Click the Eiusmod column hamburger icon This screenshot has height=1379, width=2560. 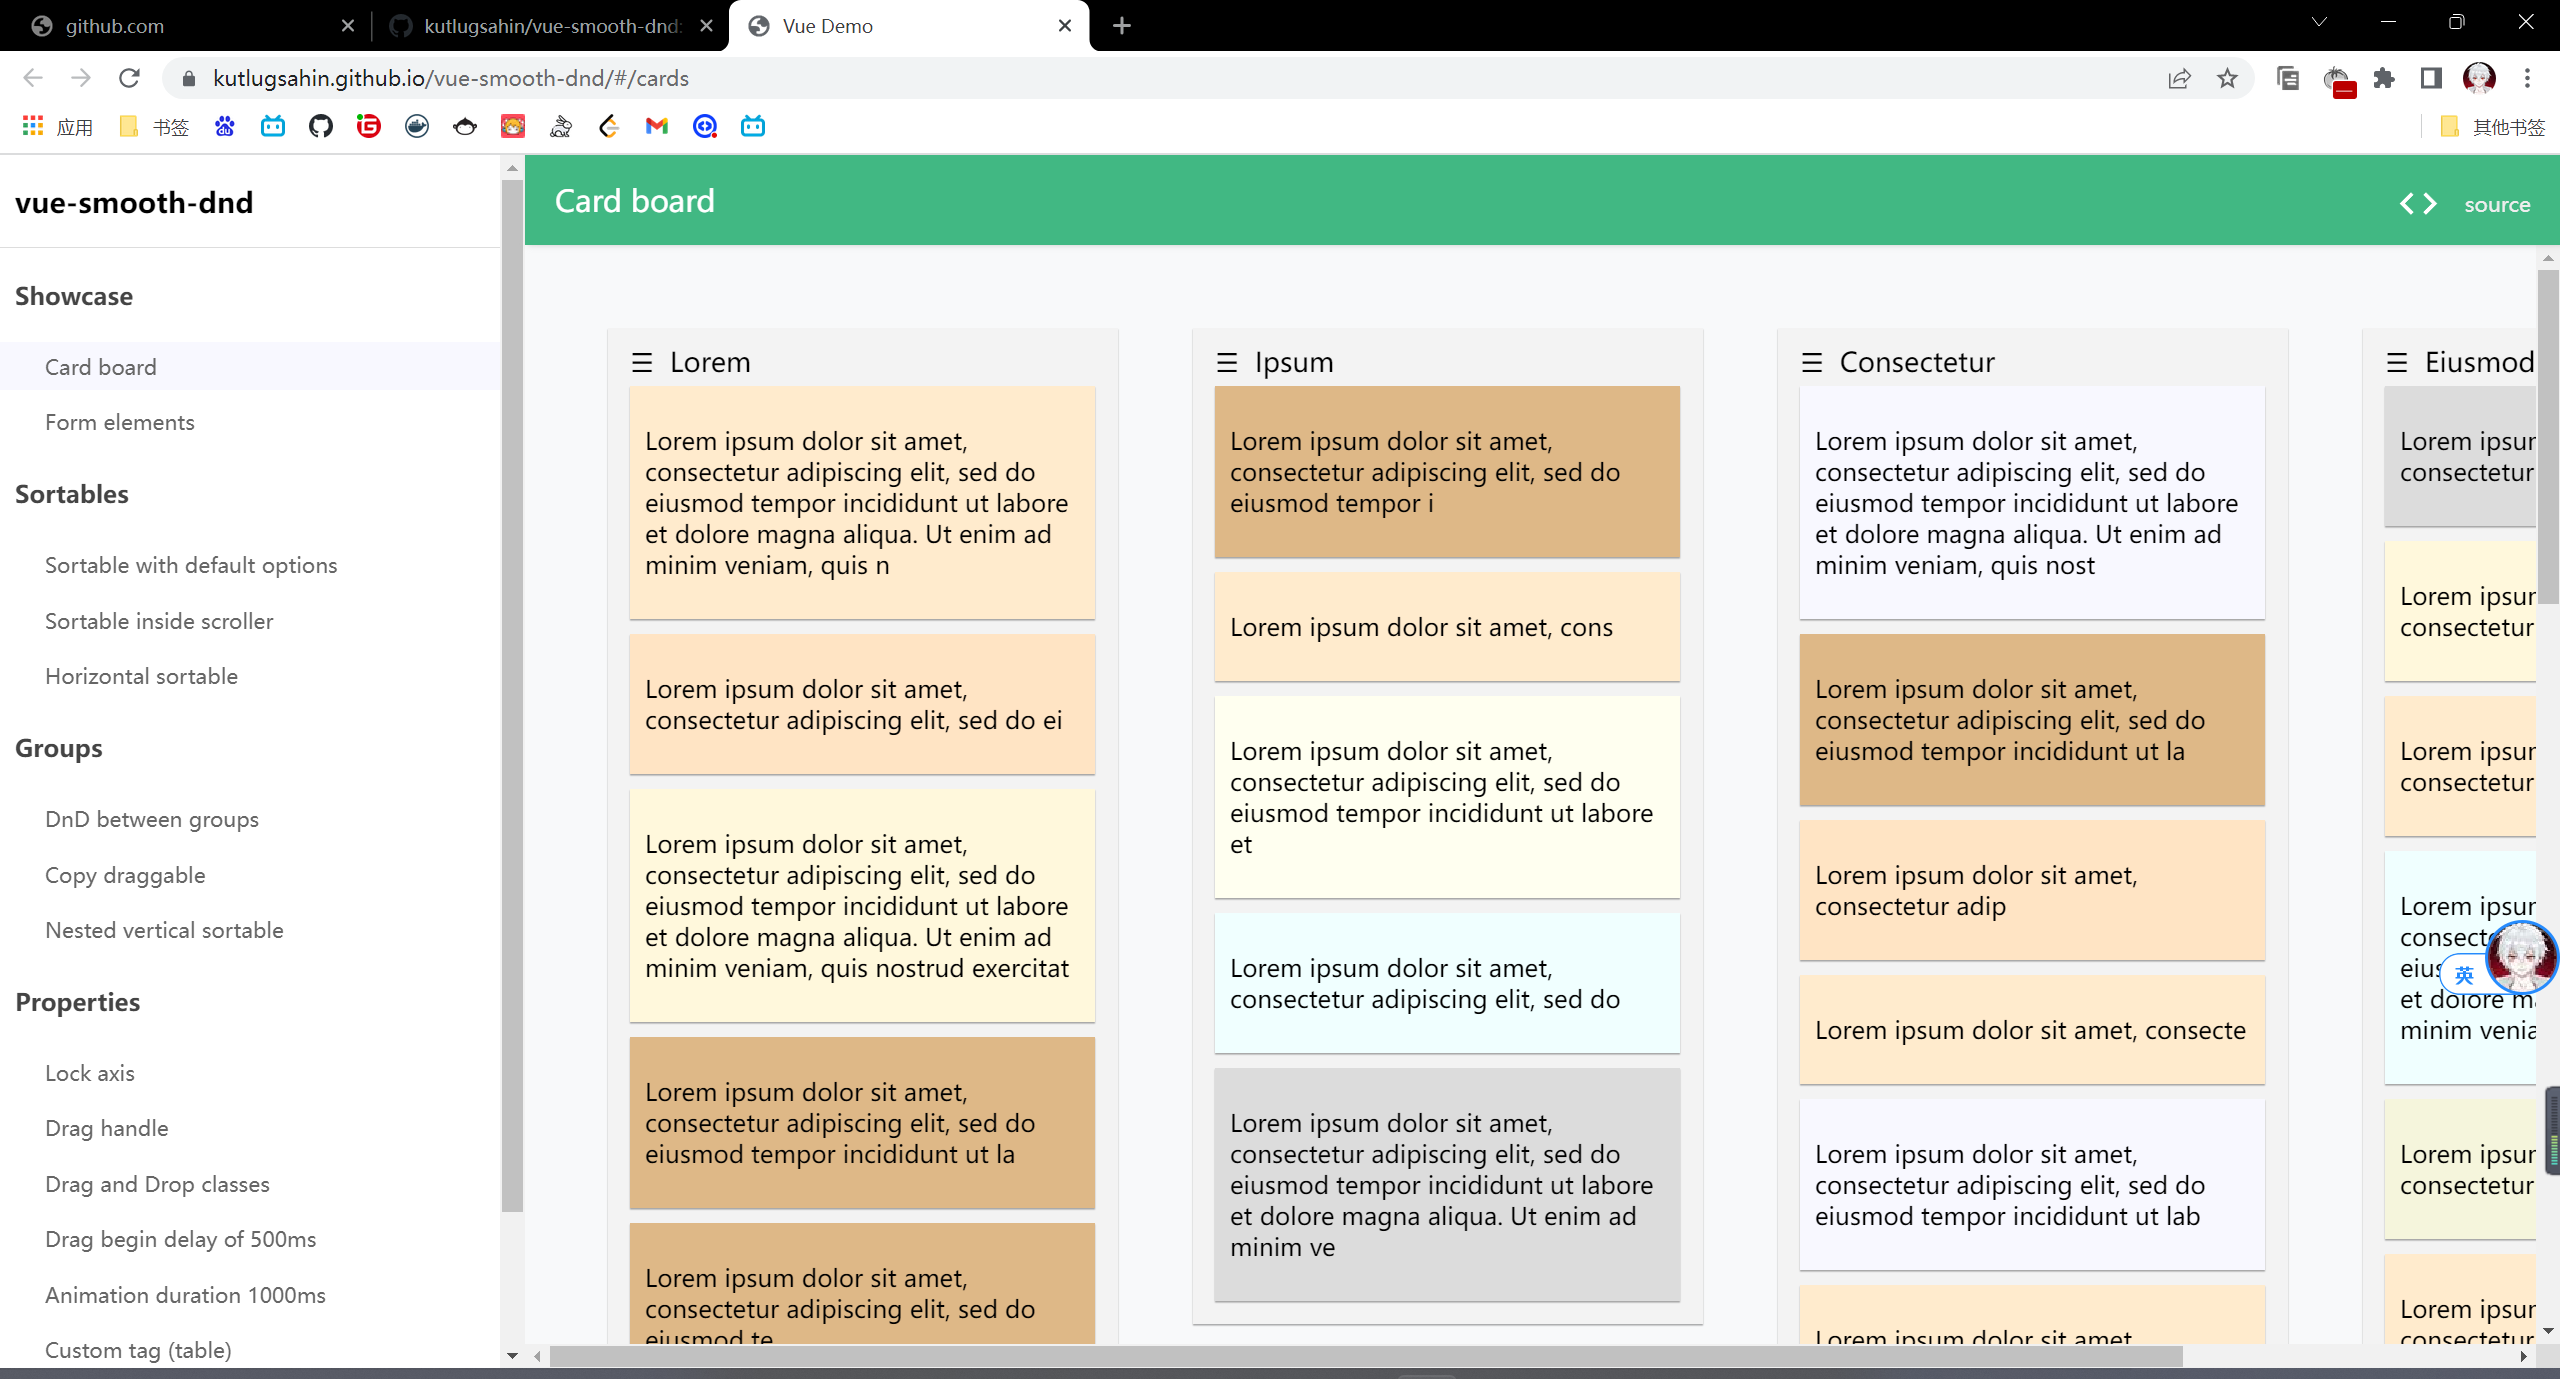[2396, 362]
